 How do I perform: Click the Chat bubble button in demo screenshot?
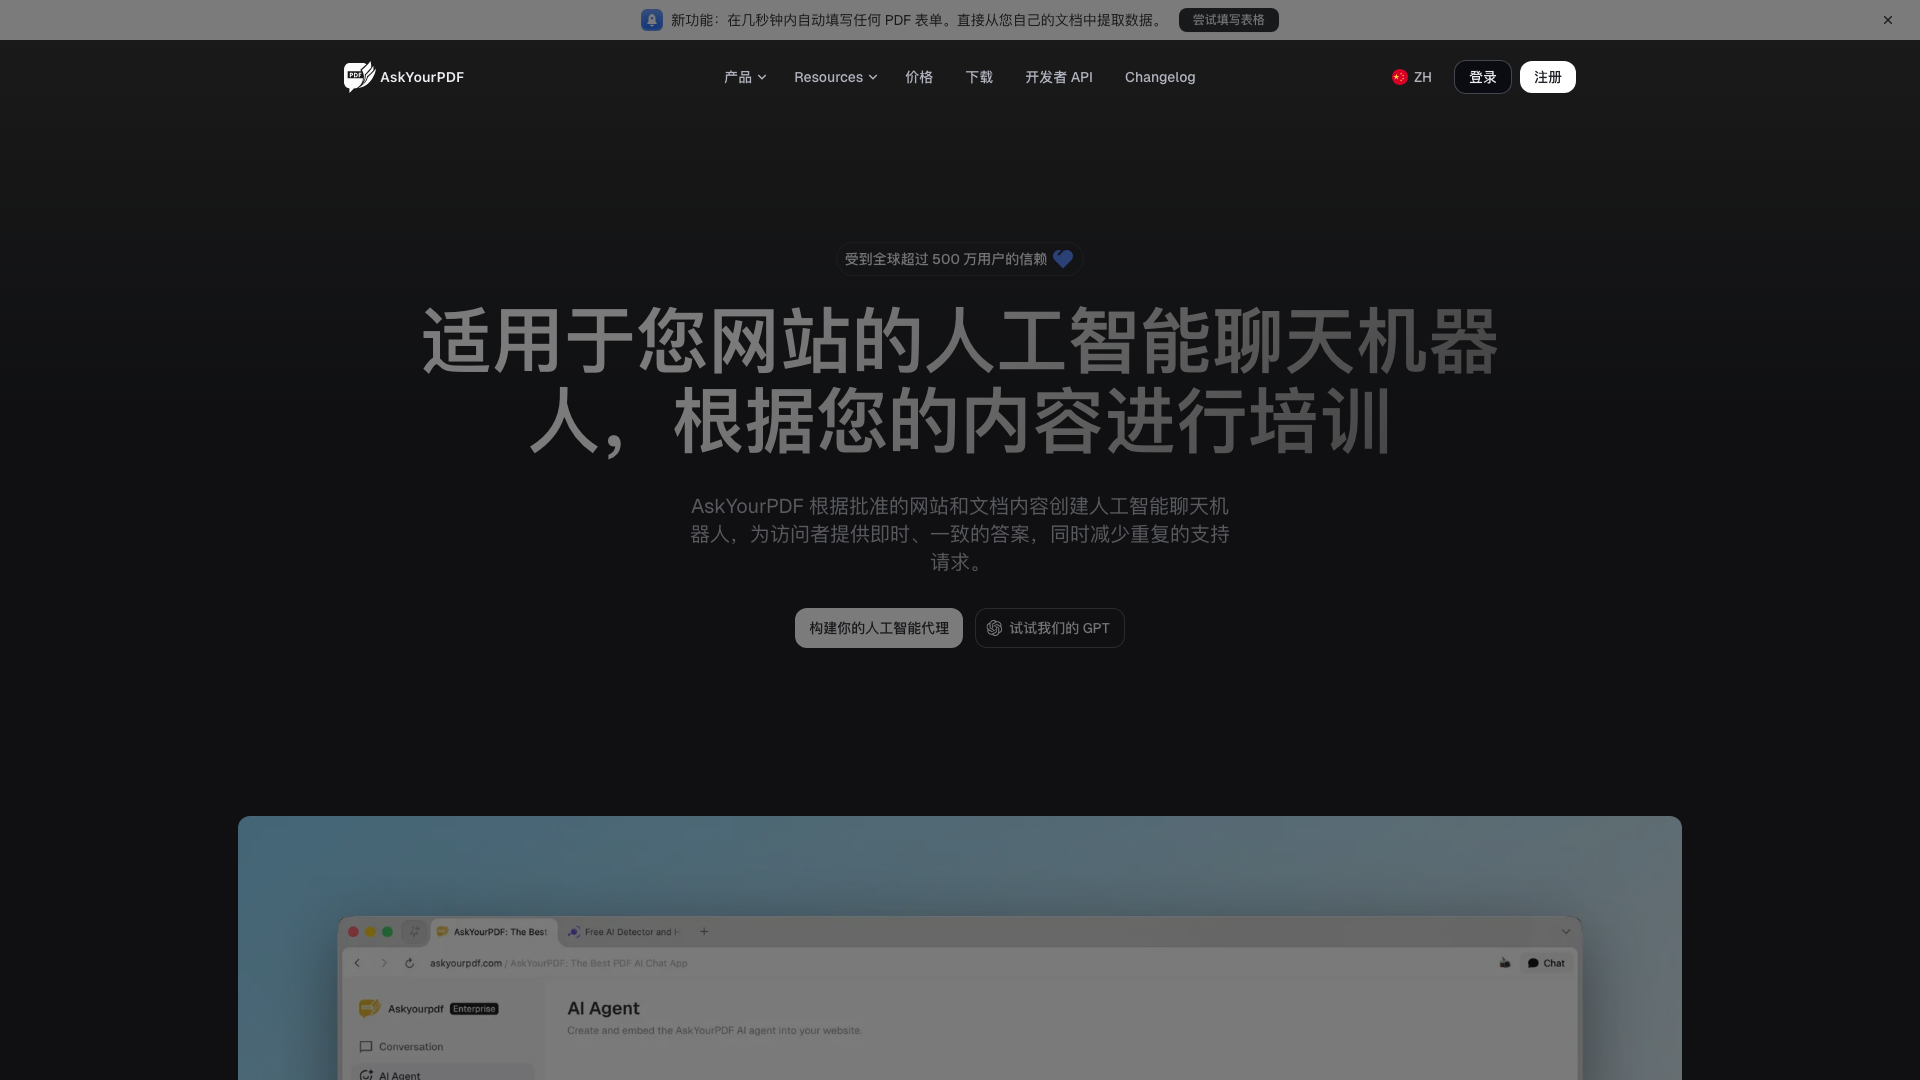pos(1546,963)
